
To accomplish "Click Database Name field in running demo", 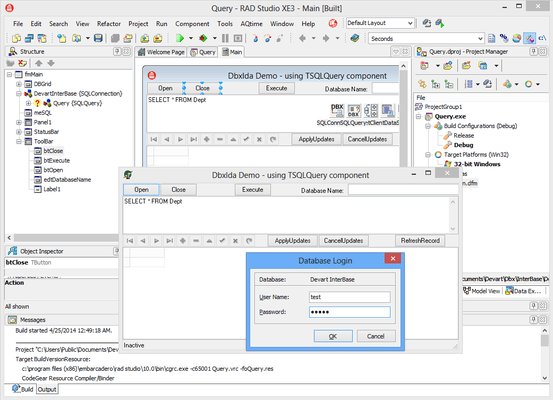I will (403, 190).
